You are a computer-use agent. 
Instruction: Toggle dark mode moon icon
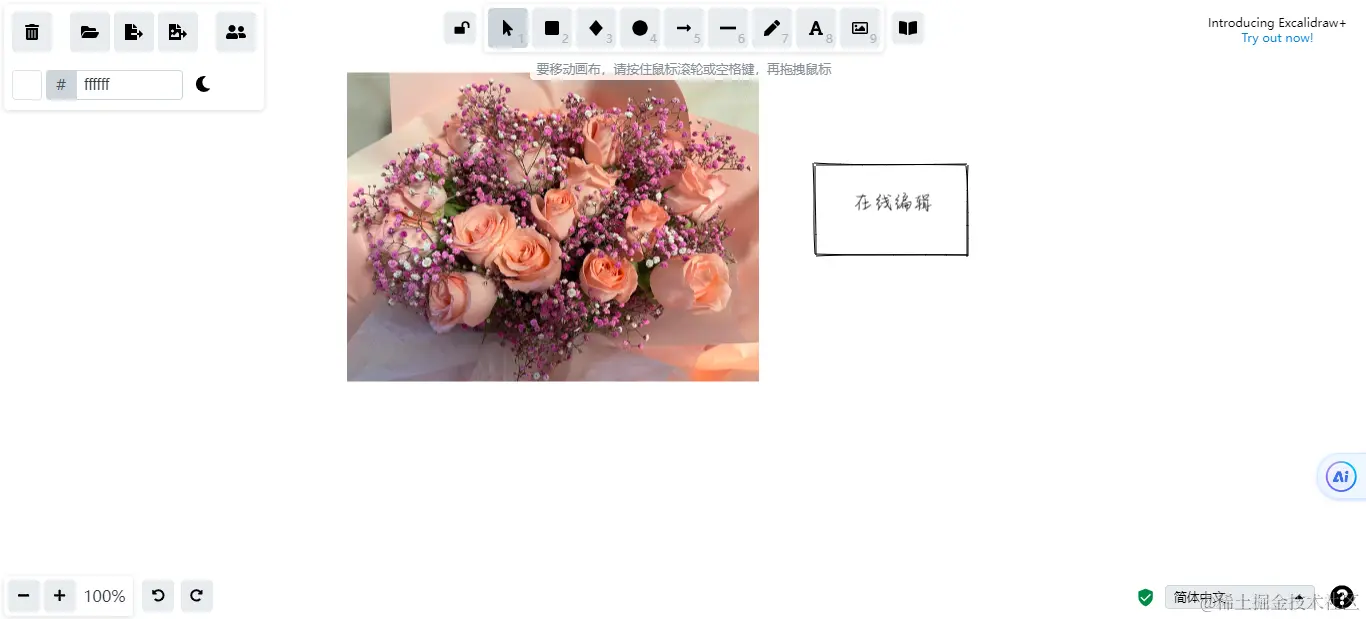click(203, 84)
